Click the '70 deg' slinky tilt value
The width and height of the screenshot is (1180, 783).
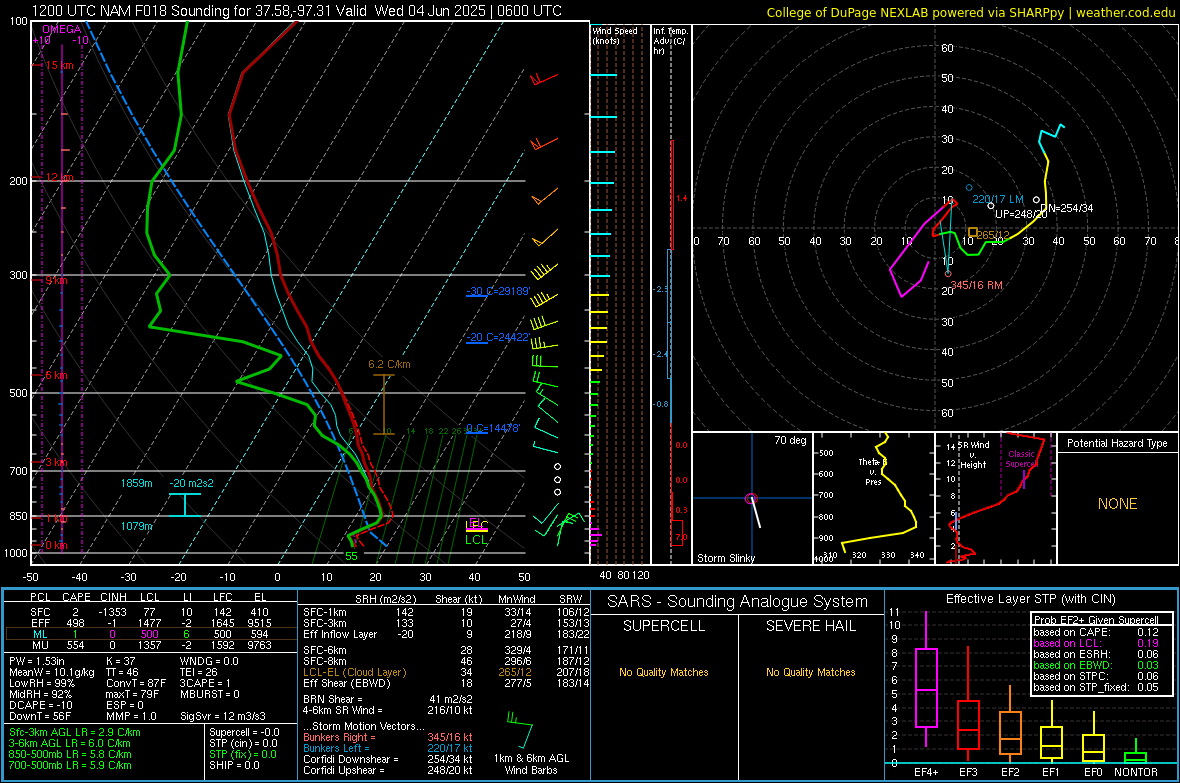click(789, 440)
